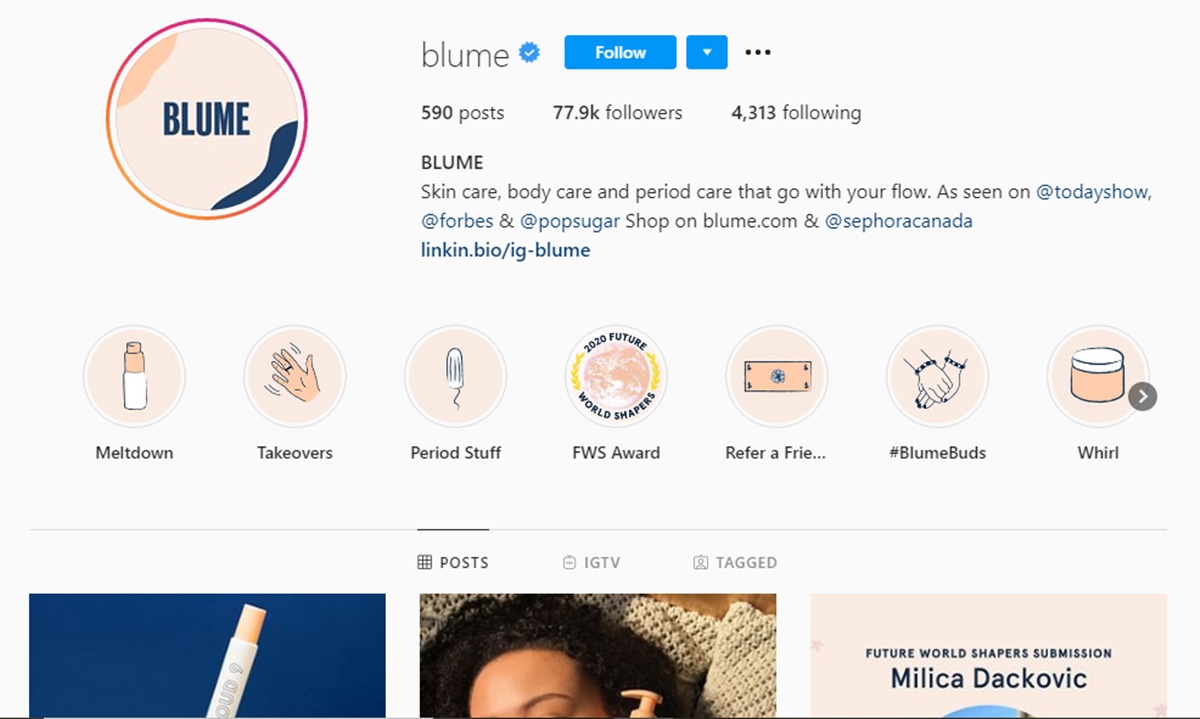Open the Takeovers highlight icon
The width and height of the screenshot is (1200, 719).
tap(295, 377)
